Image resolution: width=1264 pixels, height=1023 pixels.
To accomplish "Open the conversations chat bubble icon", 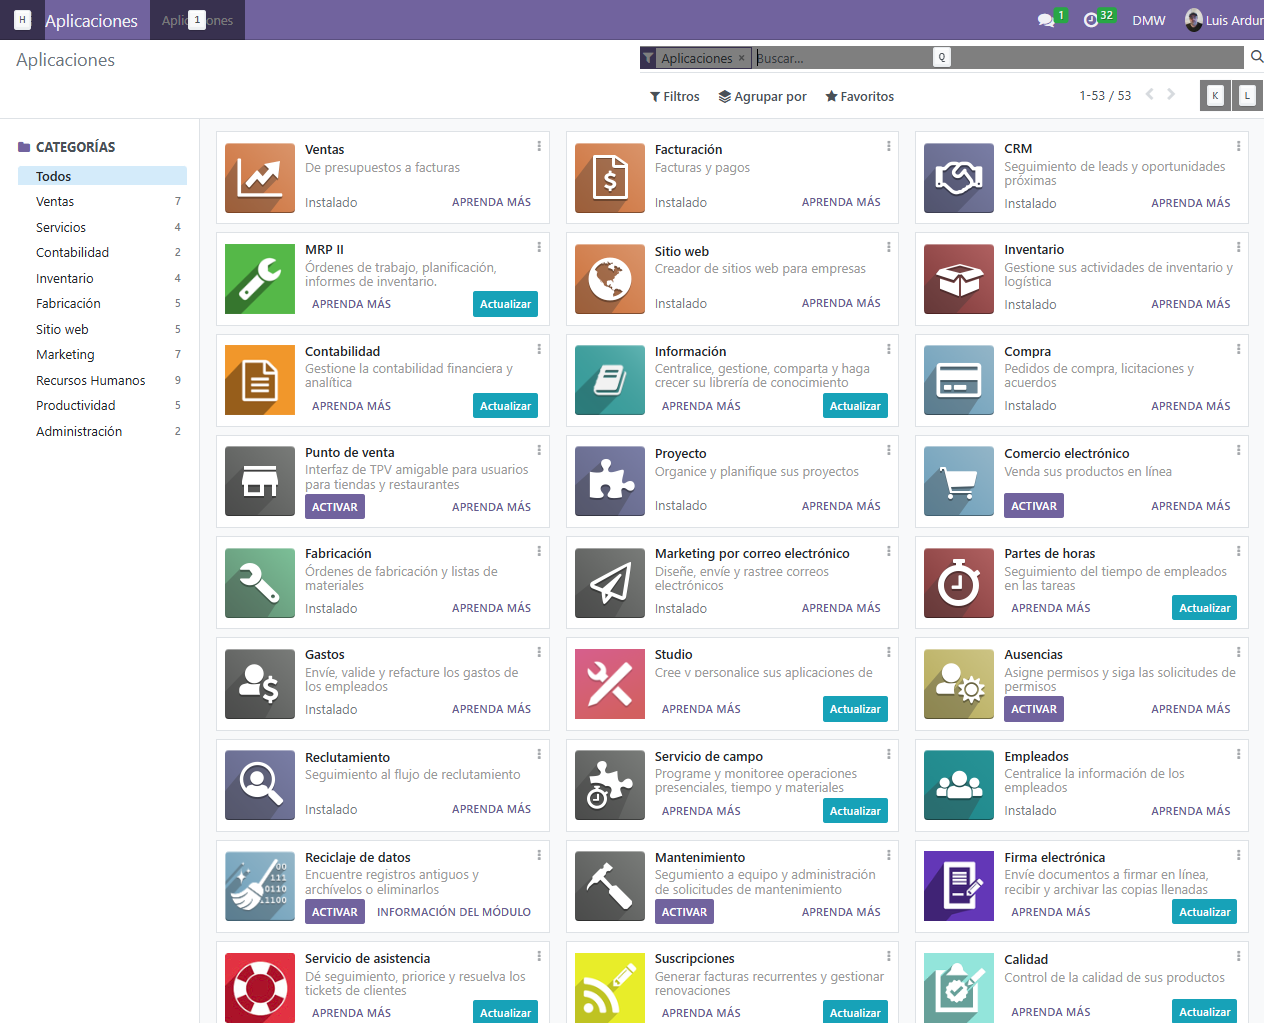I will (x=1046, y=20).
